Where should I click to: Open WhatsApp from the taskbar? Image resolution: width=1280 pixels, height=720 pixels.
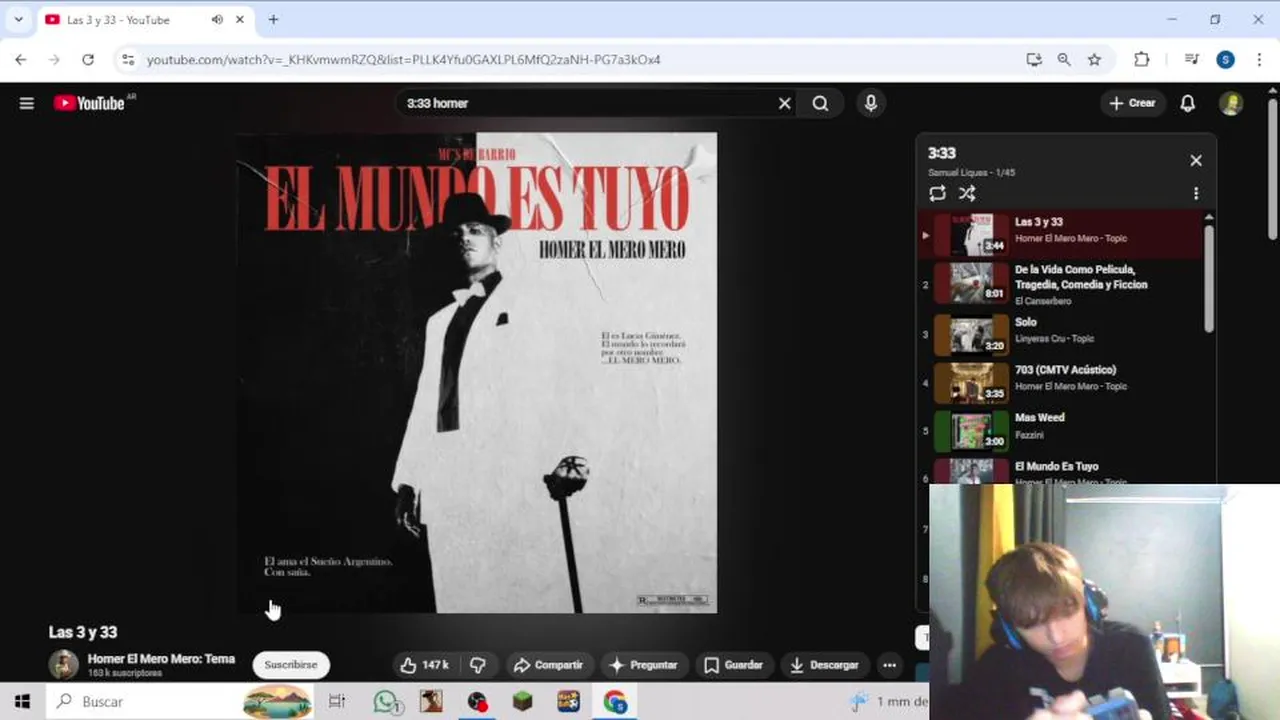point(387,702)
